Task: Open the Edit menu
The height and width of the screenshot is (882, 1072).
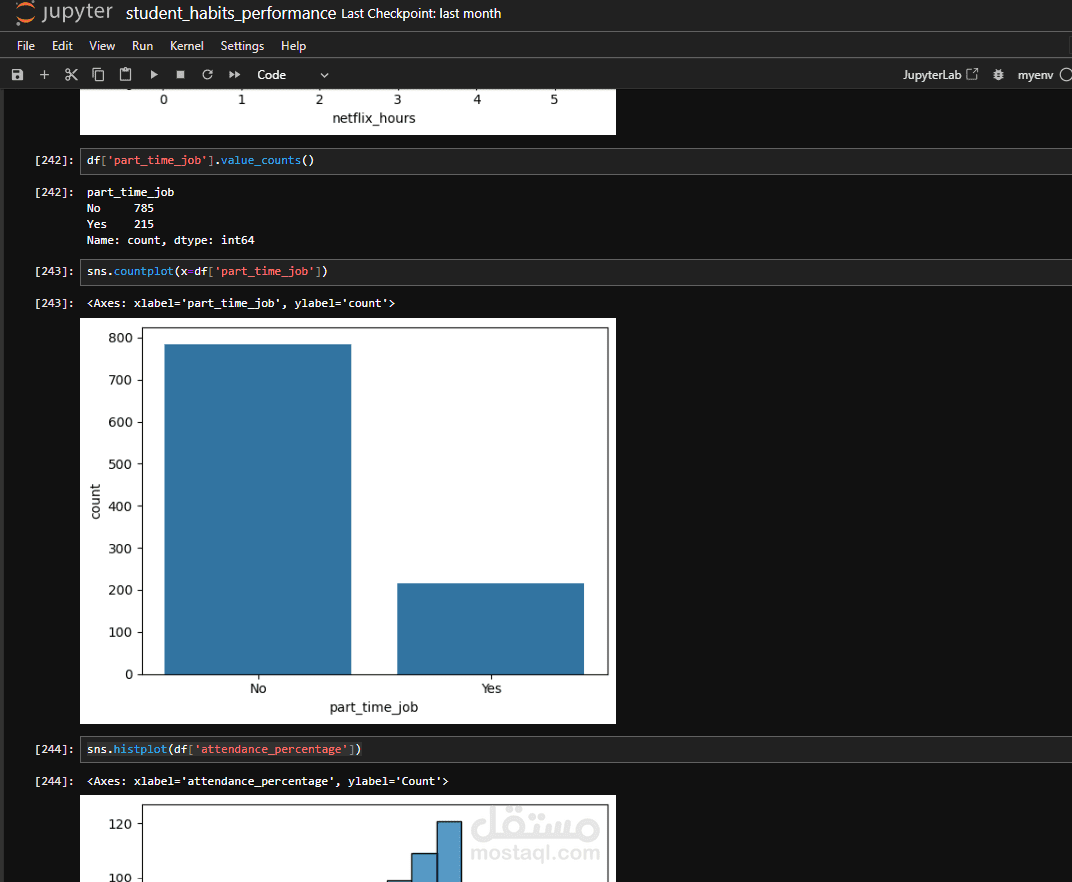Action: 62,46
